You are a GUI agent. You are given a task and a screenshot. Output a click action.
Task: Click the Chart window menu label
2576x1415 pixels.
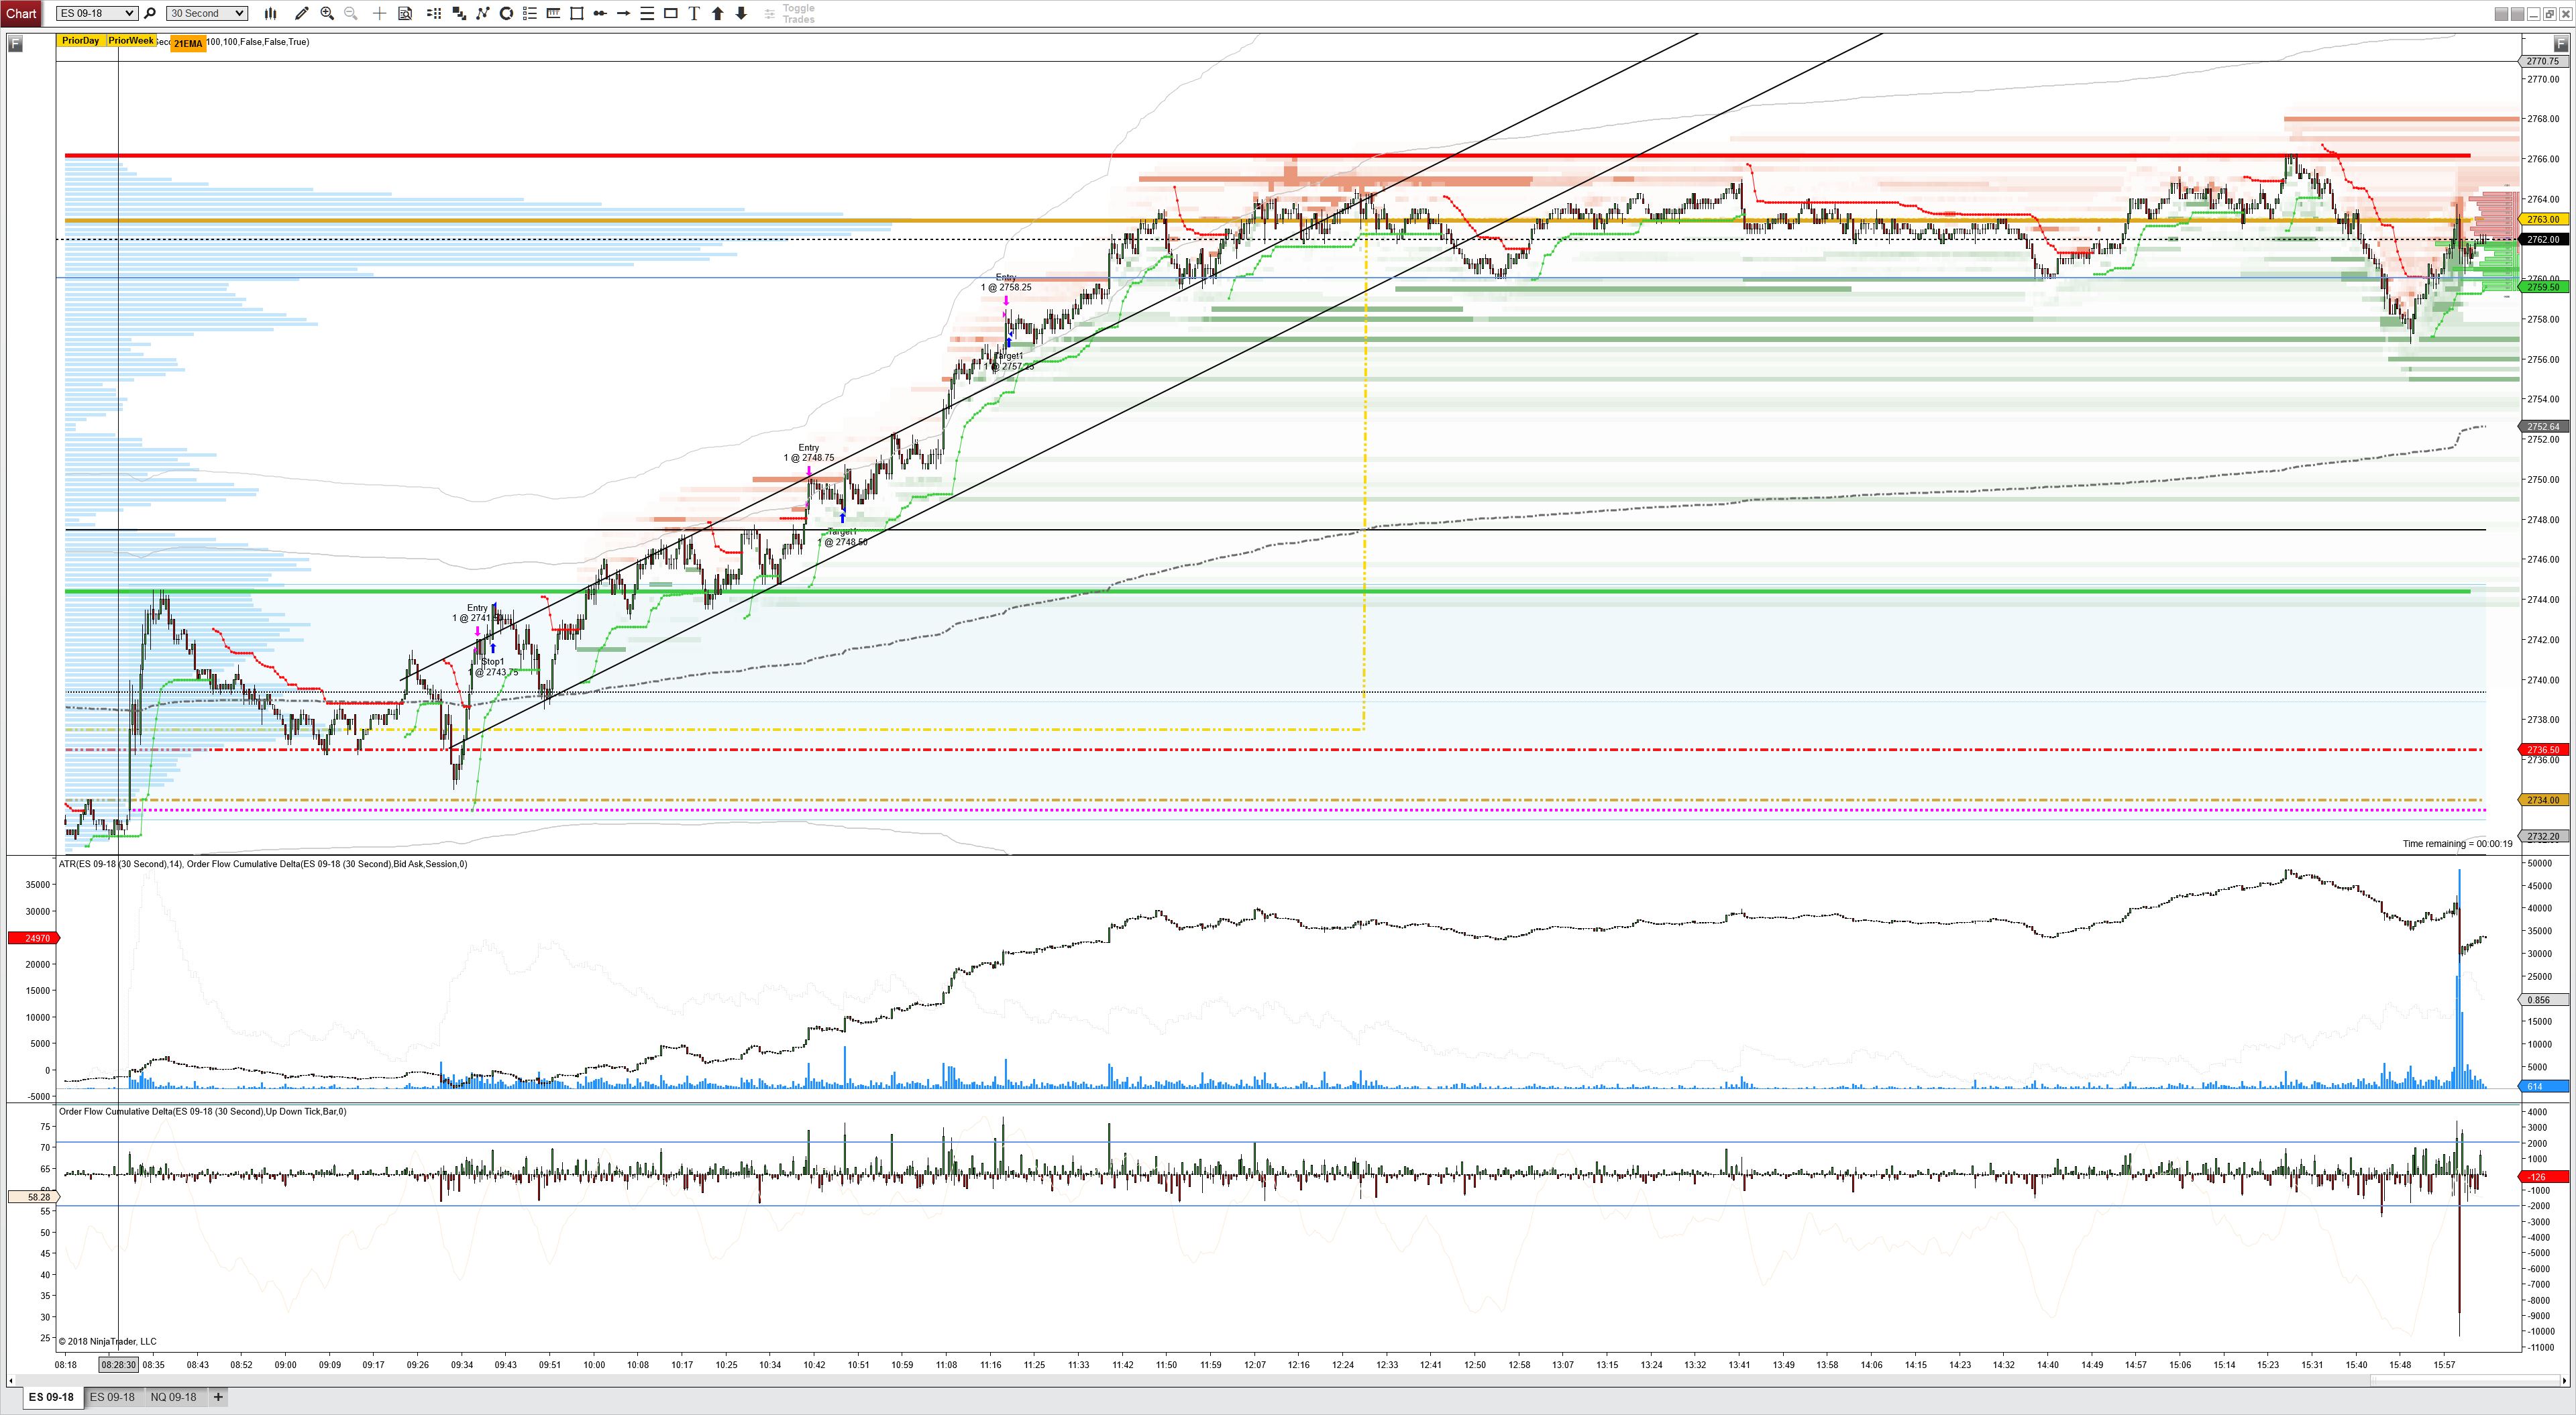(x=21, y=13)
